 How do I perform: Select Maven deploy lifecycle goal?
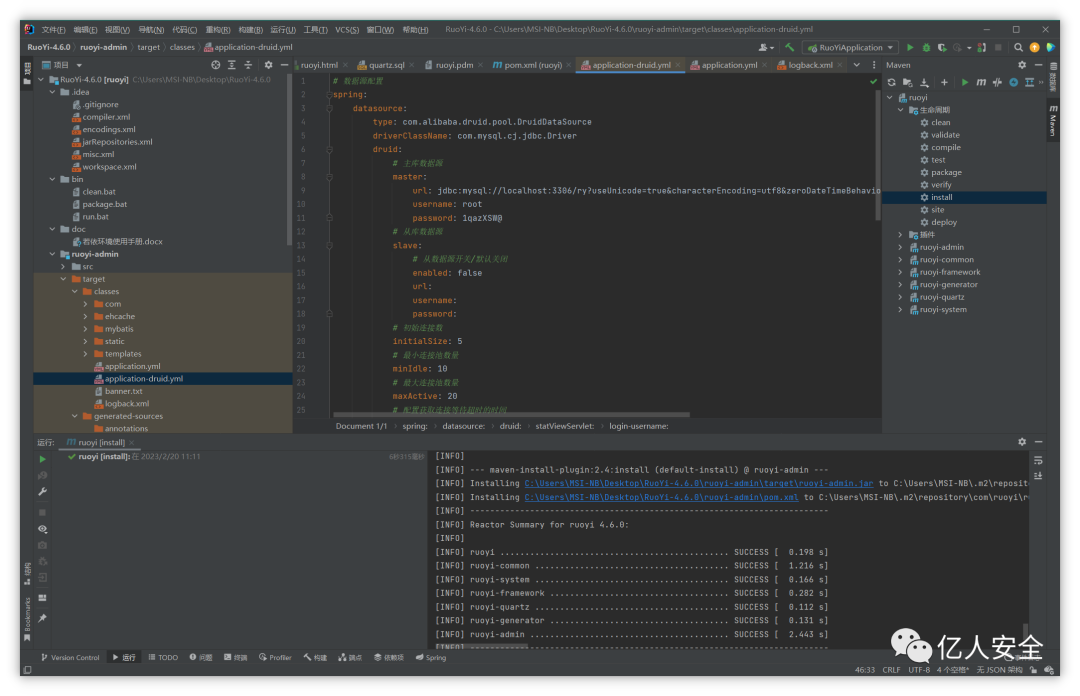[944, 223]
